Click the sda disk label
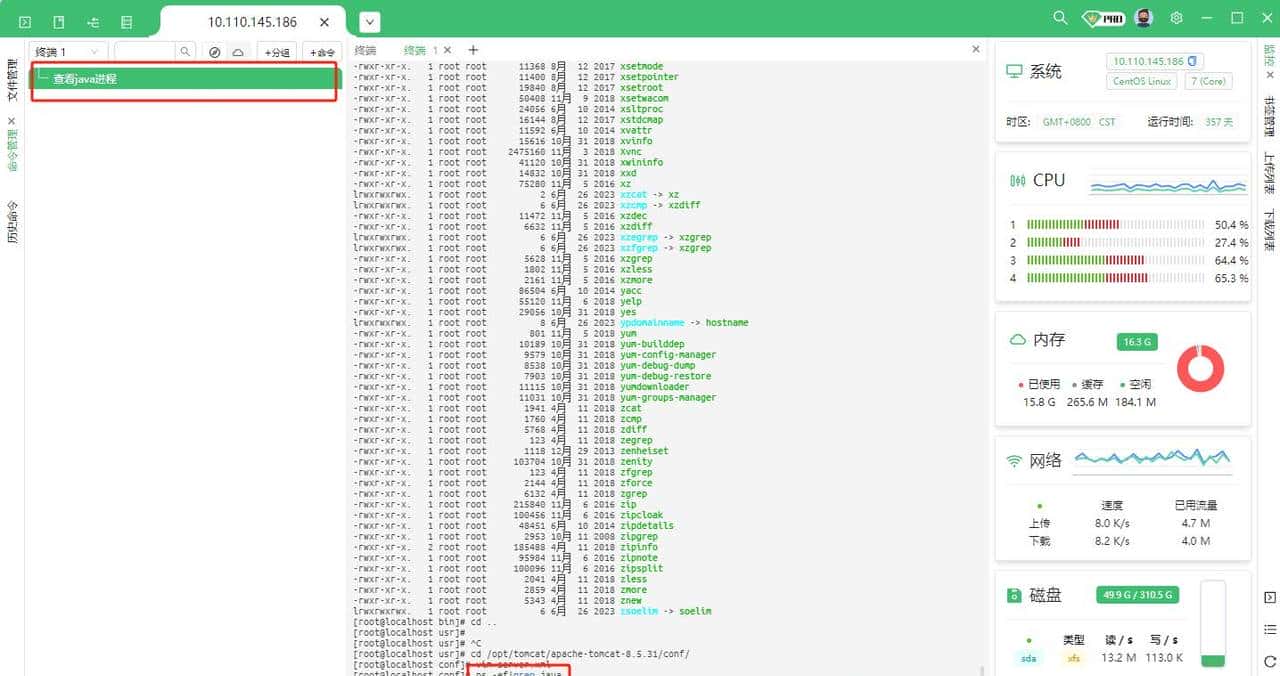1280x676 pixels. pos(1029,658)
